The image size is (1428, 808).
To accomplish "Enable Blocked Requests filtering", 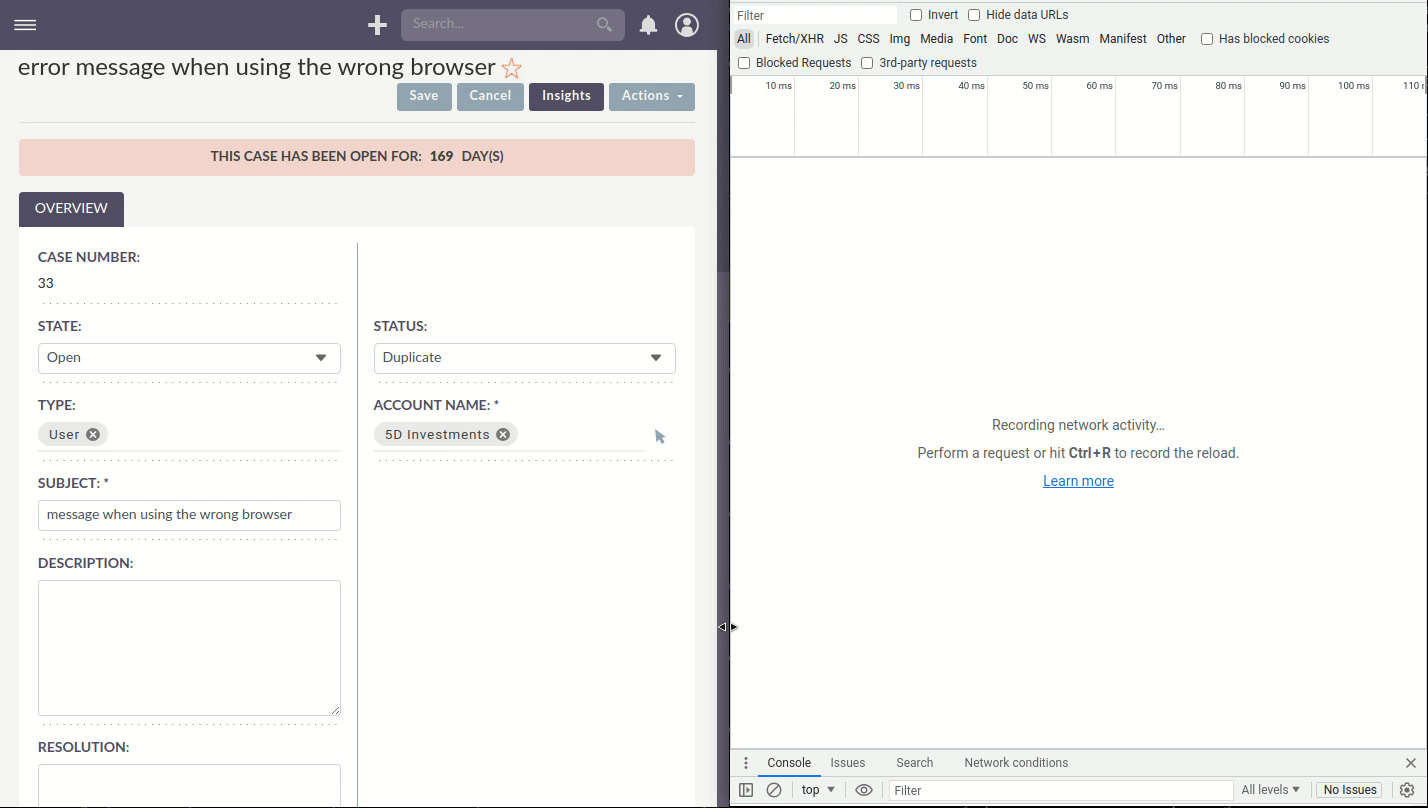I will [744, 62].
